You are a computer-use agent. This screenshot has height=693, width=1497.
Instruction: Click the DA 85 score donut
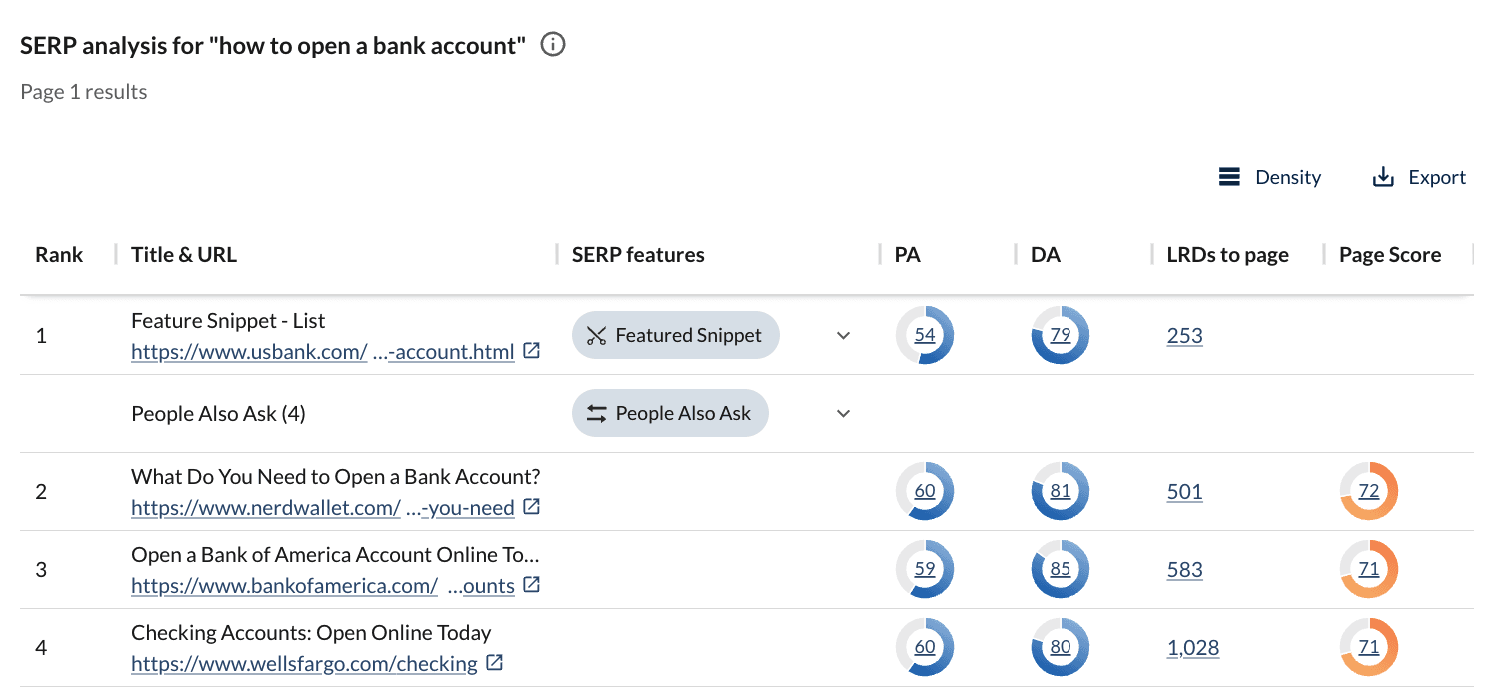[1059, 569]
